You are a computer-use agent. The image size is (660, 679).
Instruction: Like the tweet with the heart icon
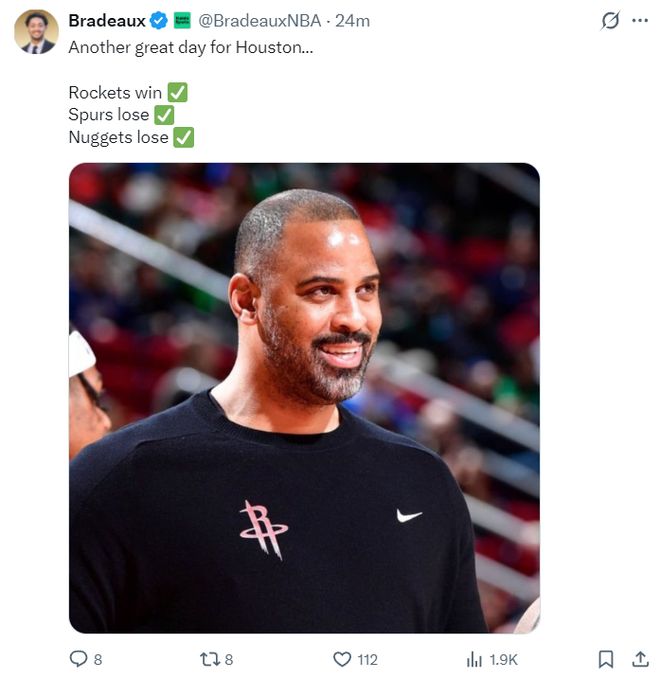[x=342, y=659]
